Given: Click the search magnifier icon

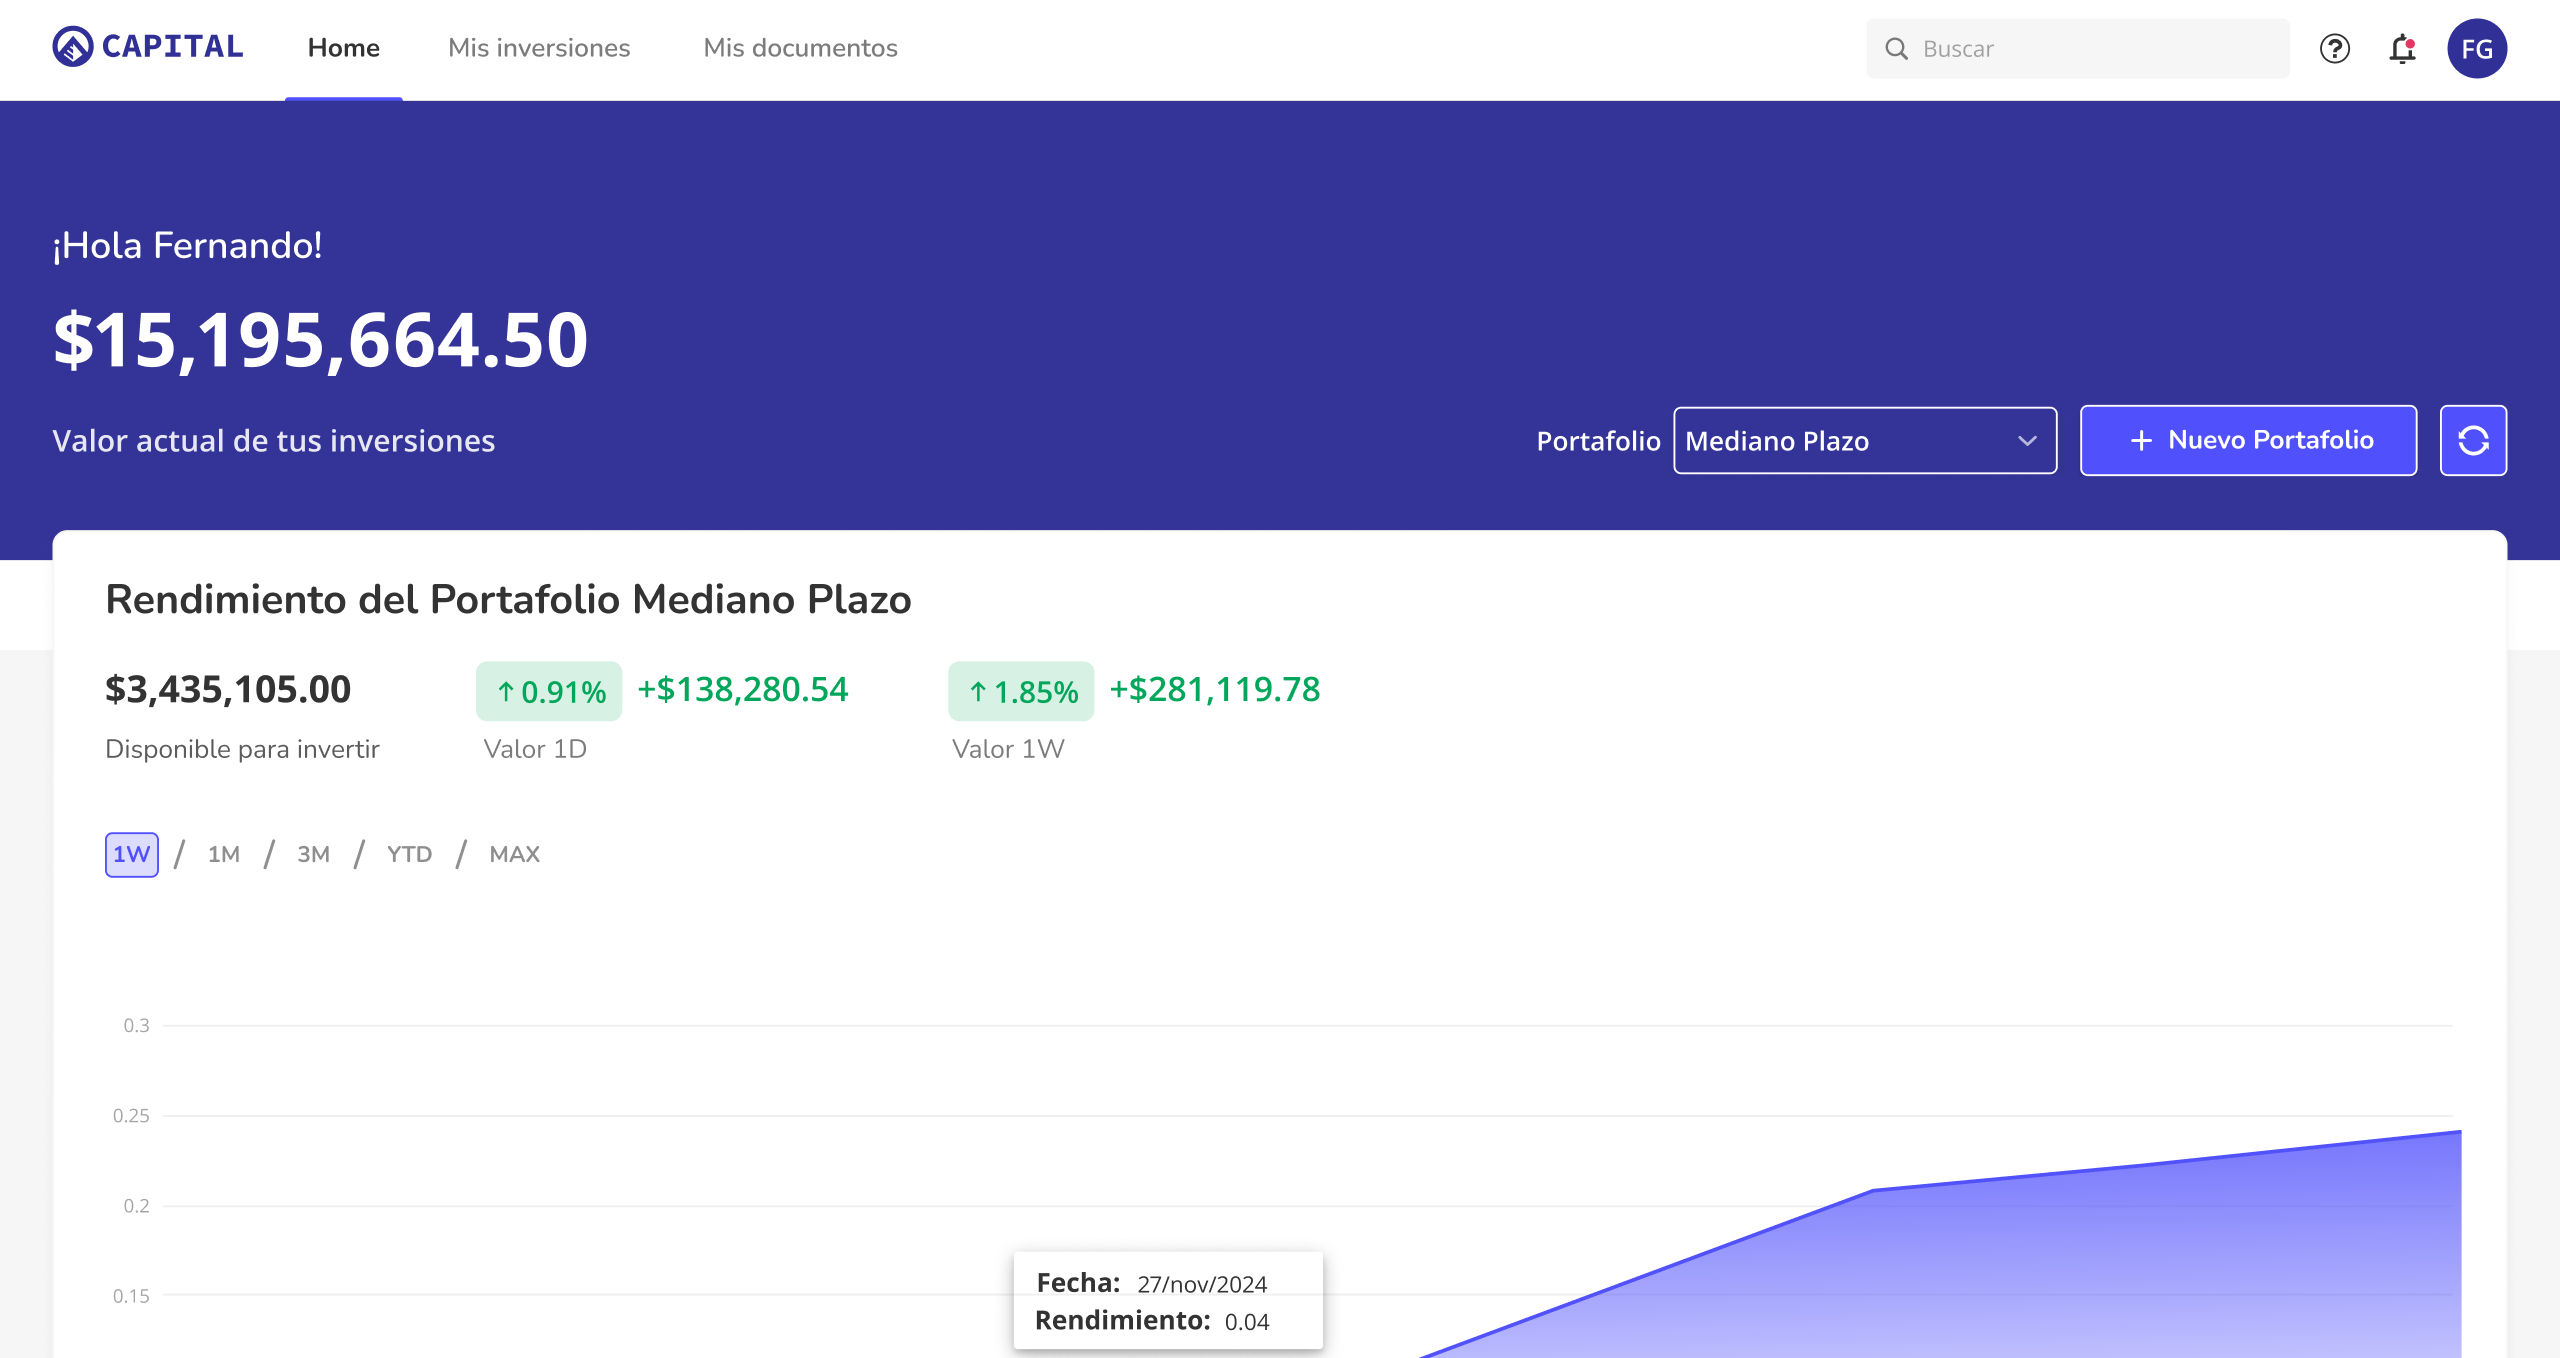Looking at the screenshot, I should (1896, 48).
